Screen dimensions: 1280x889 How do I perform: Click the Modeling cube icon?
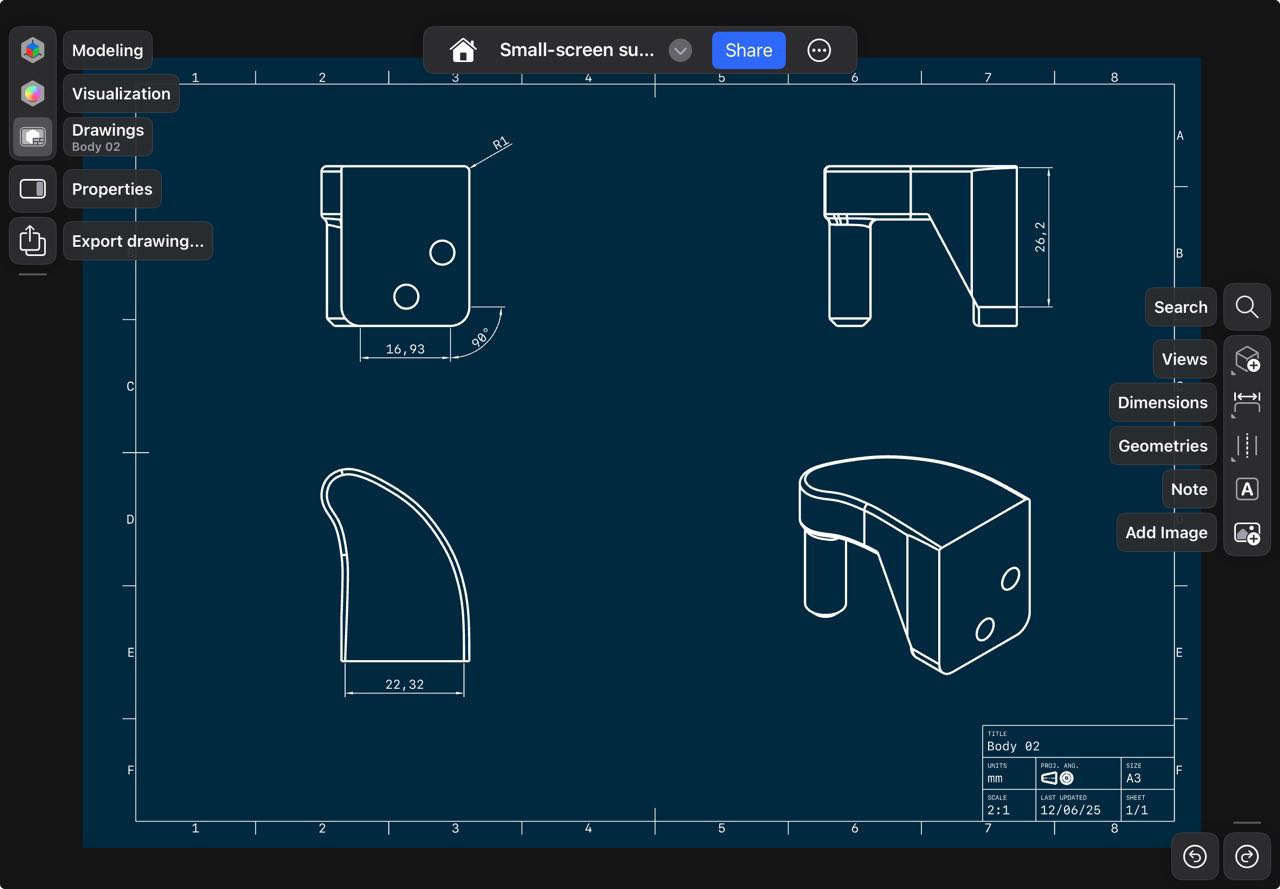pos(33,50)
